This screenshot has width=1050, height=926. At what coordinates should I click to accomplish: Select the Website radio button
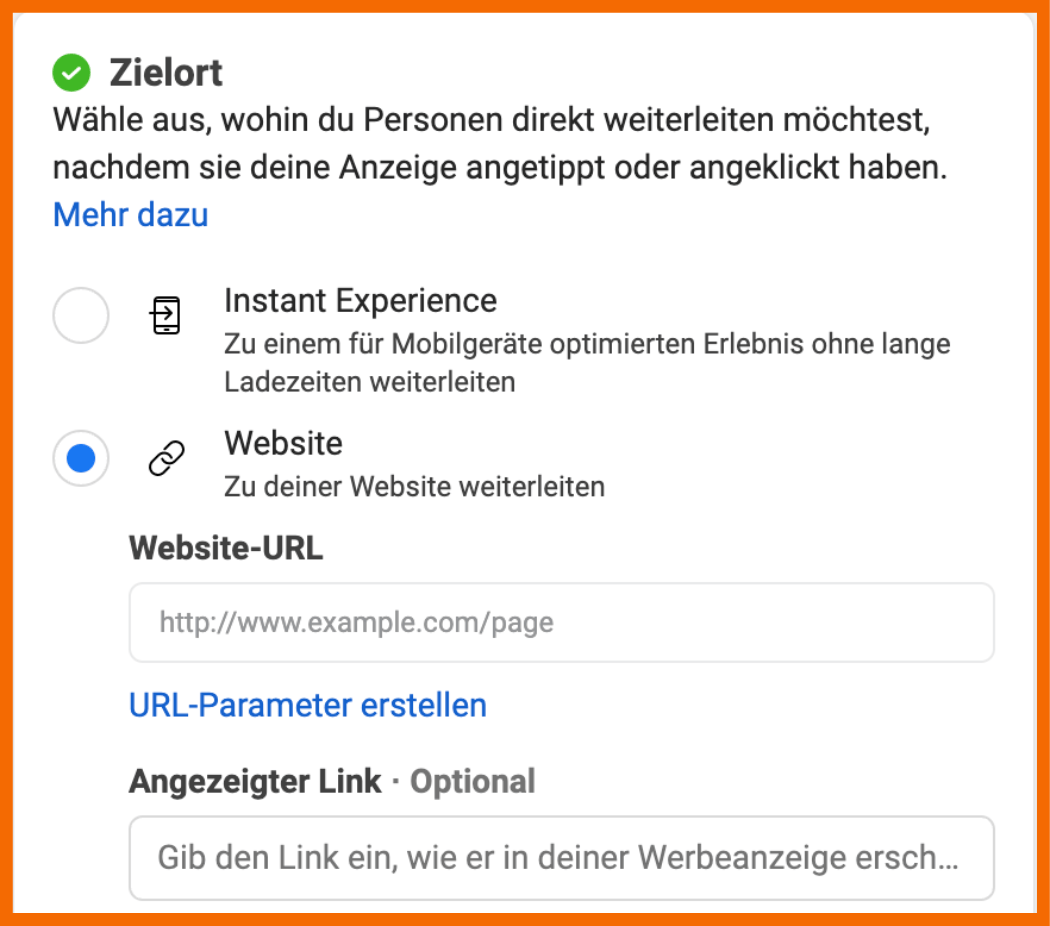pos(80,457)
